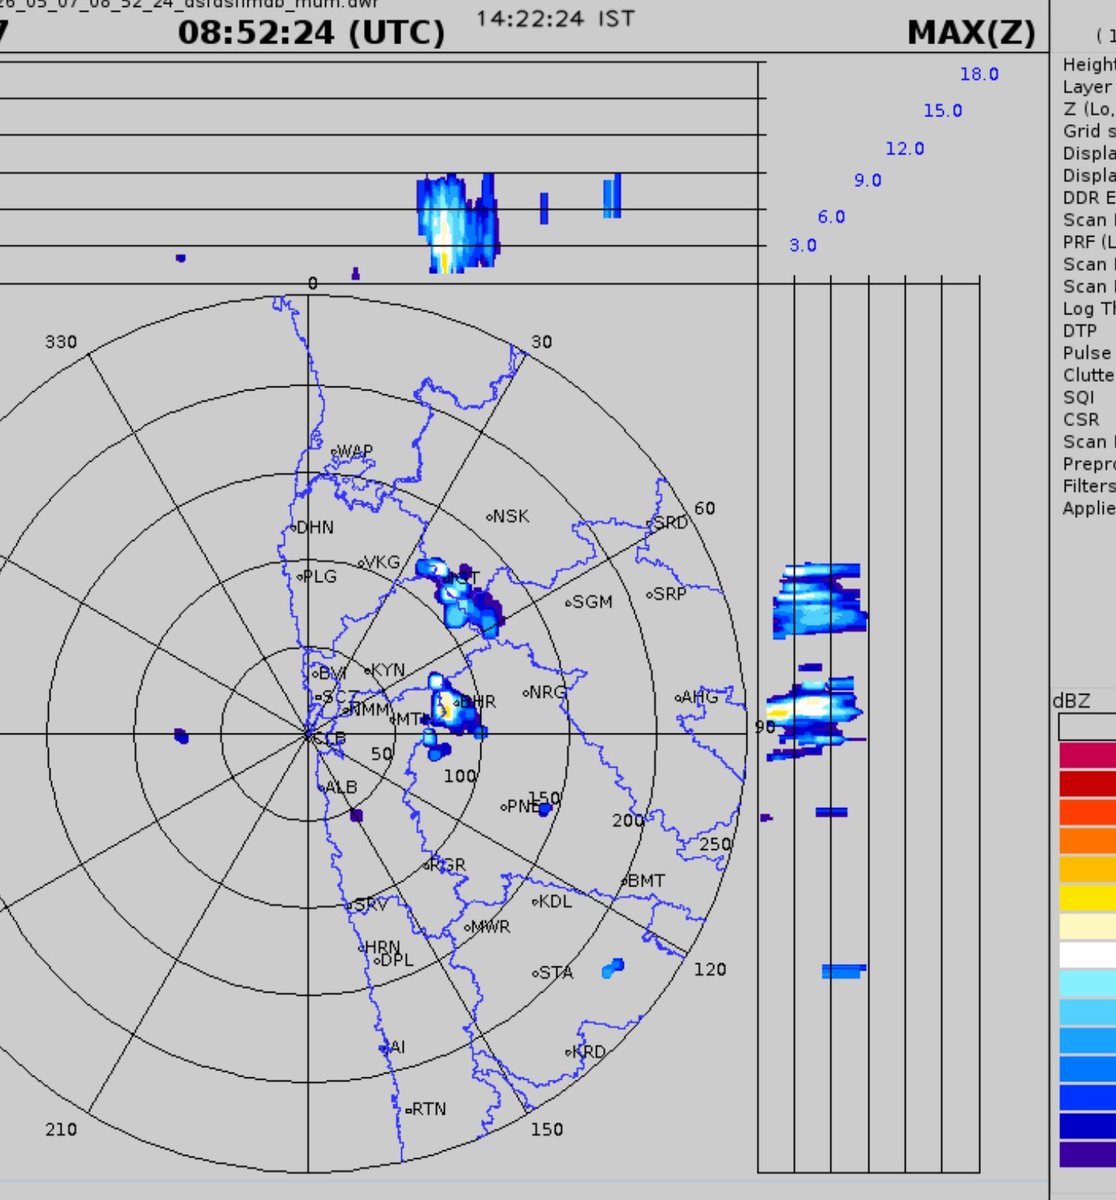Click the KRD station label
The height and width of the screenshot is (1200, 1116).
point(587,1052)
